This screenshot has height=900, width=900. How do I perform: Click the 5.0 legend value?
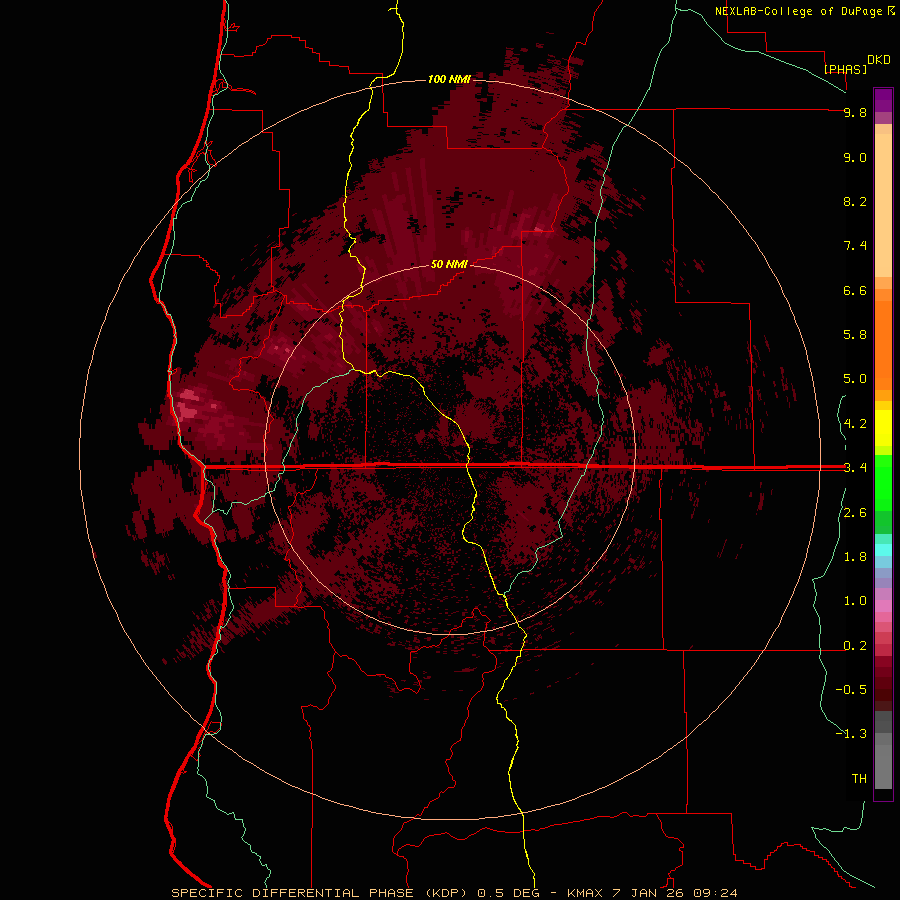(x=855, y=379)
